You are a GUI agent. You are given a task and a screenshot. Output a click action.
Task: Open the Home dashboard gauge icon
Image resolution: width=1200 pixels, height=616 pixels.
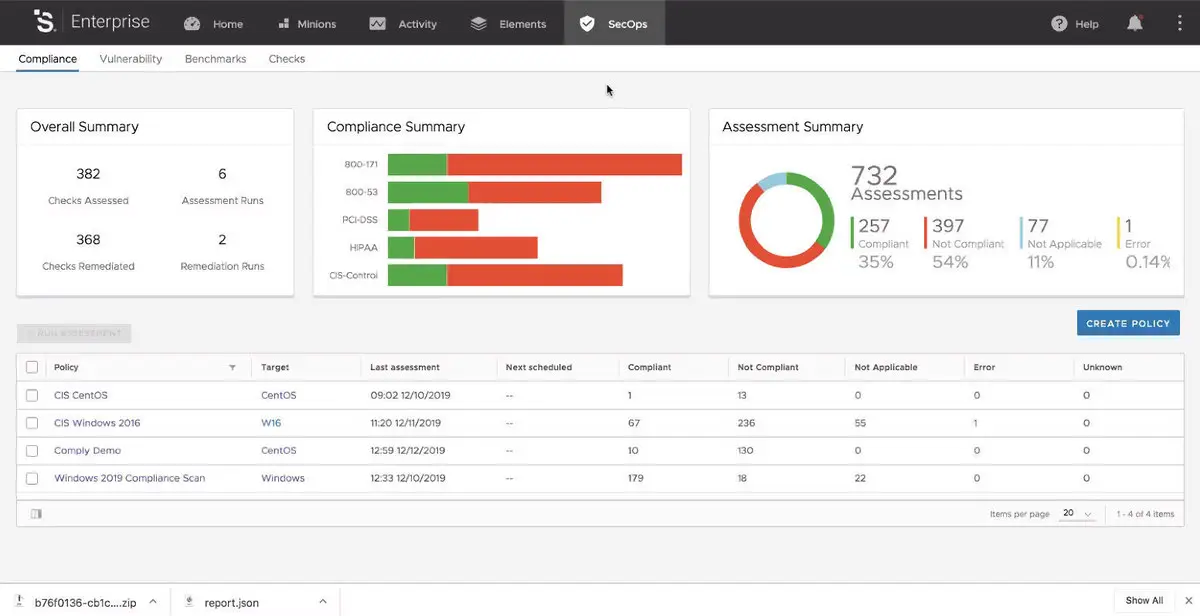click(192, 24)
